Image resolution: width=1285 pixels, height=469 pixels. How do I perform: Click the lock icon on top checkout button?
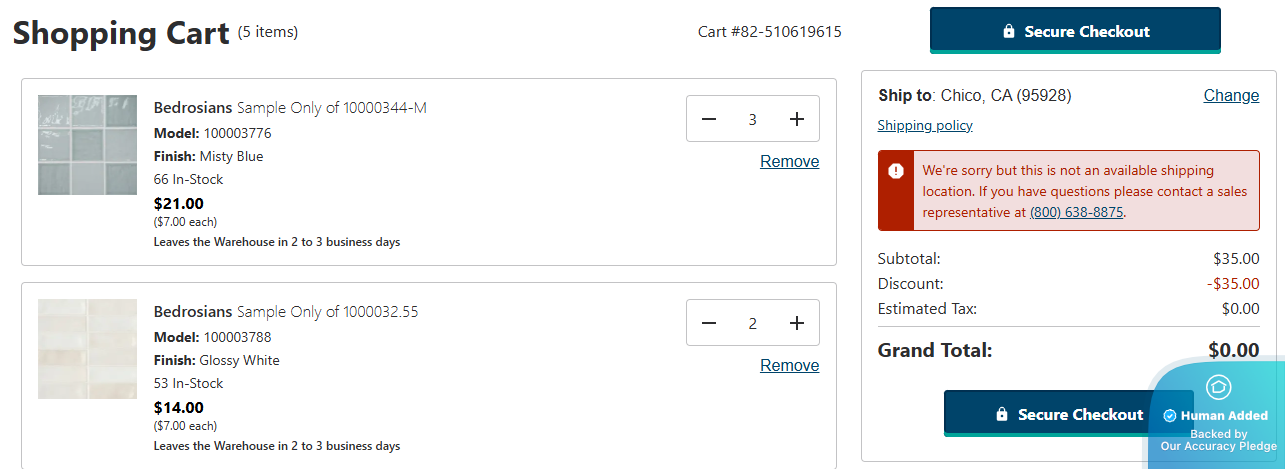click(1009, 32)
